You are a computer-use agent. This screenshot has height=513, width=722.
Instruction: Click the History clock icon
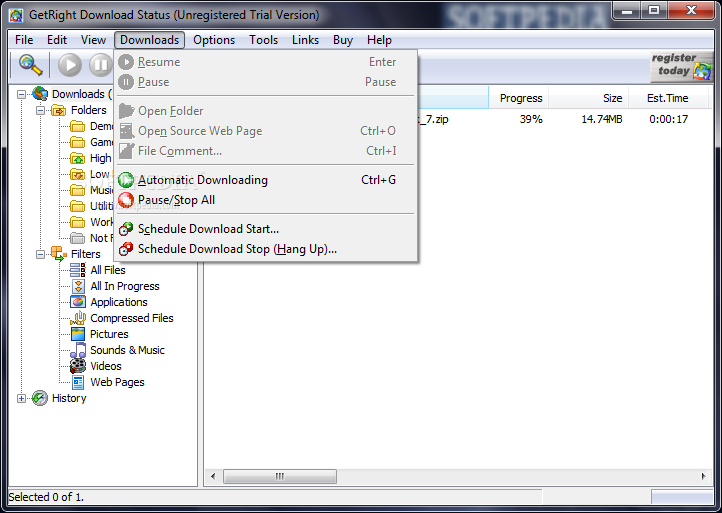coord(40,398)
